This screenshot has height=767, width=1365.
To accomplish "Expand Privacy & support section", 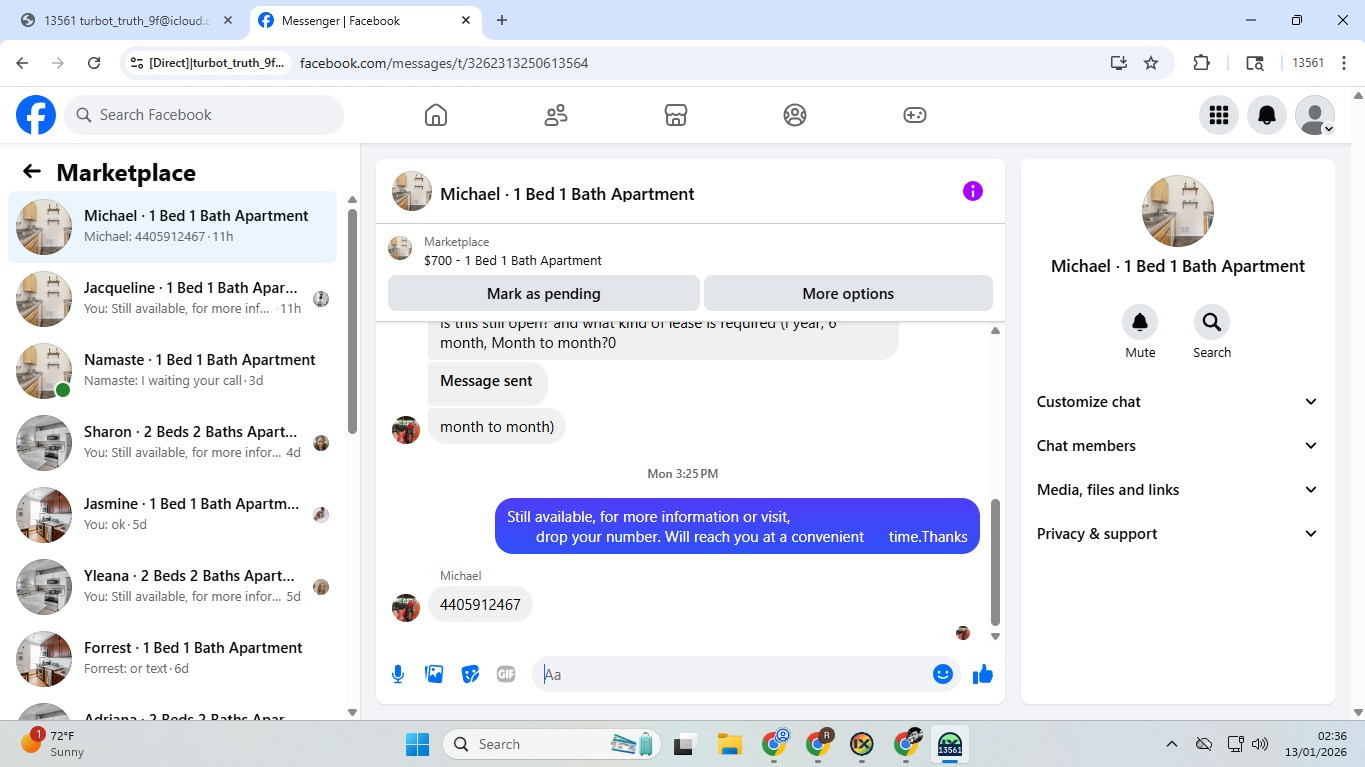I will [1177, 534].
